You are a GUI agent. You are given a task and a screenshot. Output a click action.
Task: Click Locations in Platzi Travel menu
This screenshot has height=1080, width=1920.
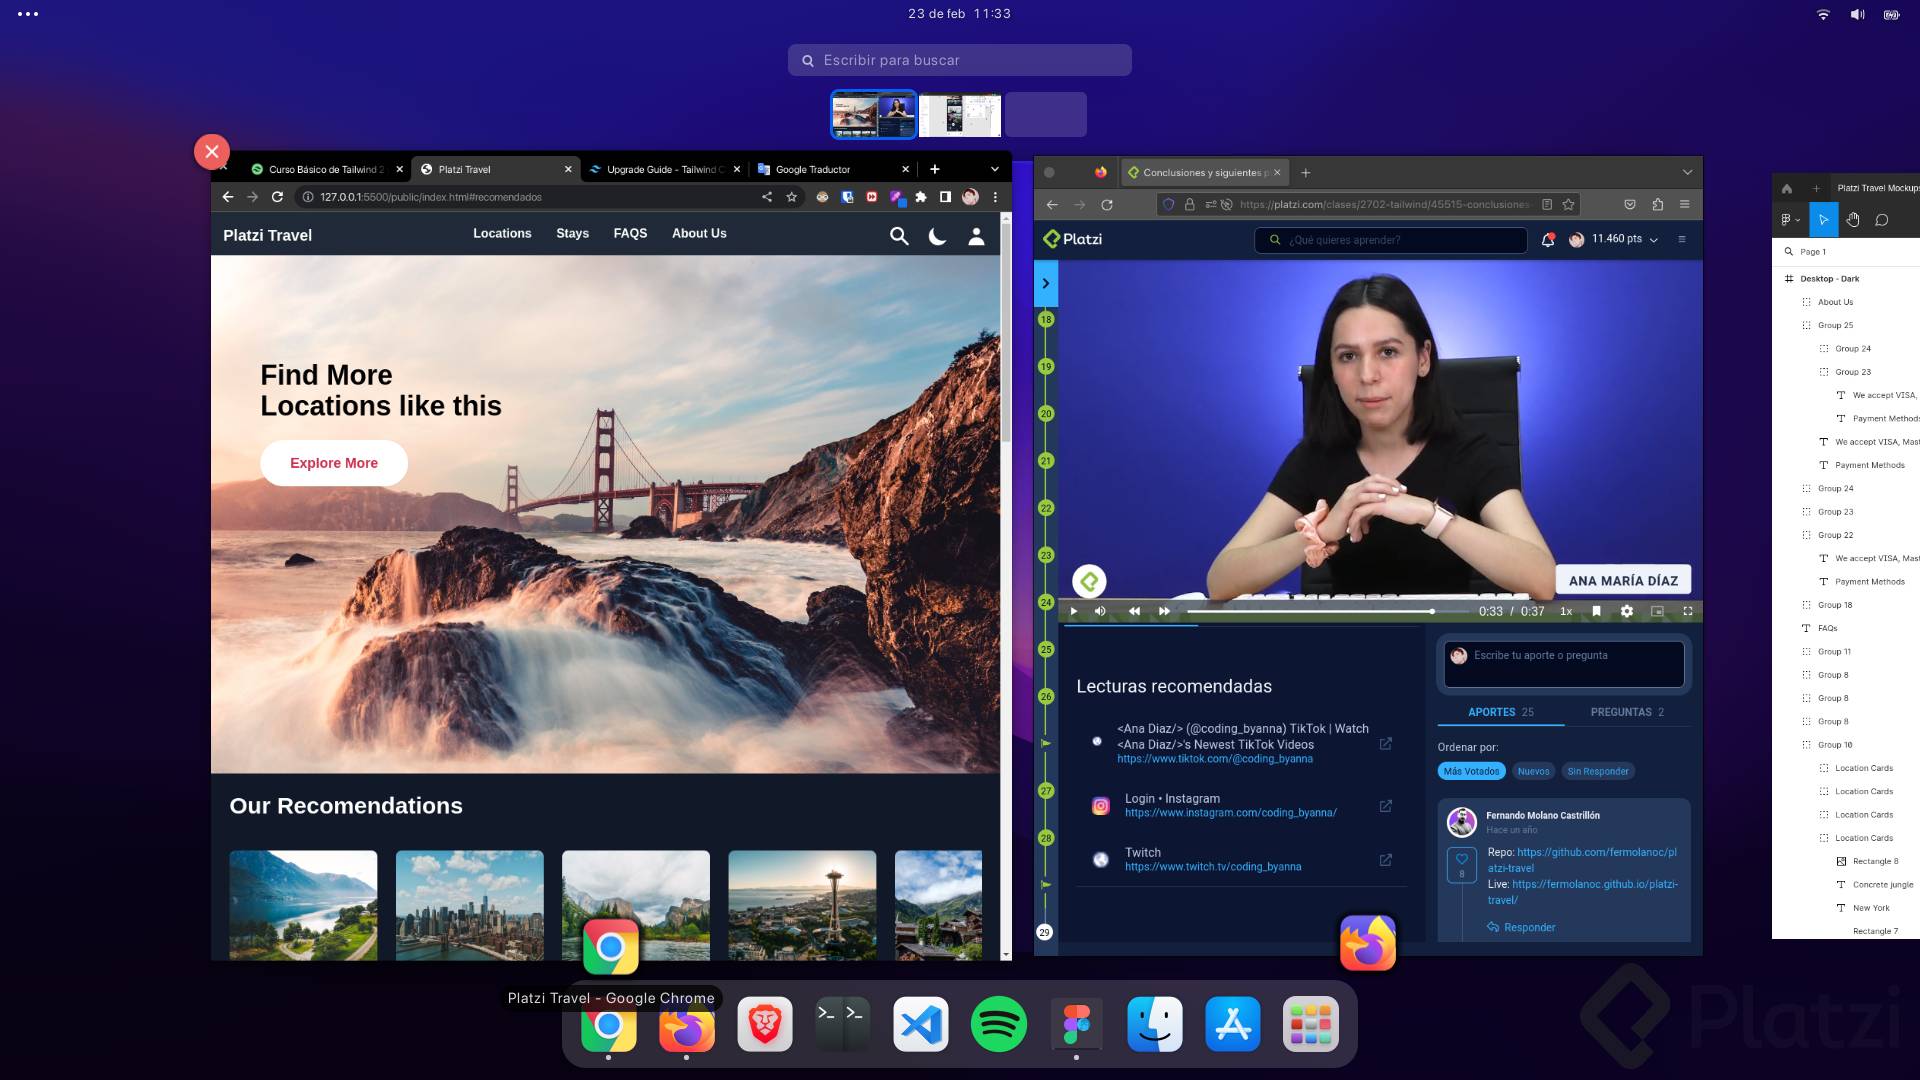click(x=502, y=233)
